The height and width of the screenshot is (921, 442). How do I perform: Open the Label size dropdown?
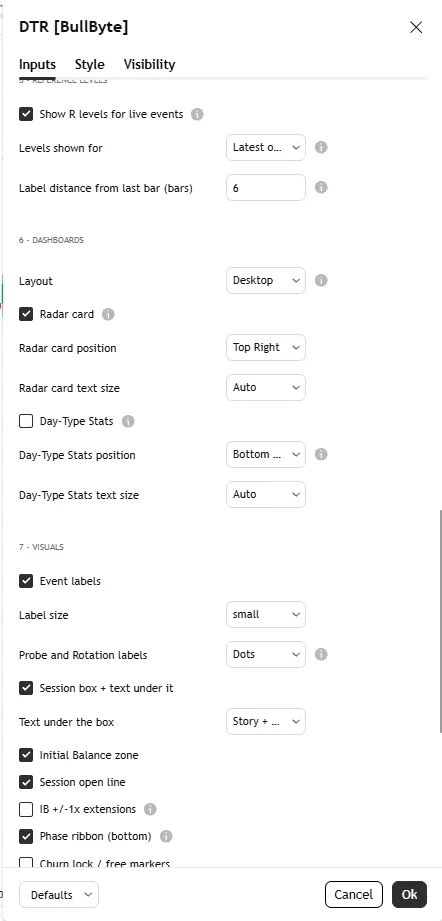[x=266, y=614]
